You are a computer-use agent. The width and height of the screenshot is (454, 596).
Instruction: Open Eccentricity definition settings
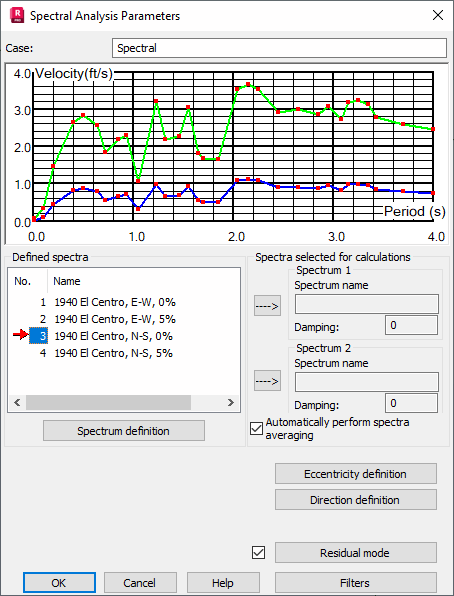point(356,474)
